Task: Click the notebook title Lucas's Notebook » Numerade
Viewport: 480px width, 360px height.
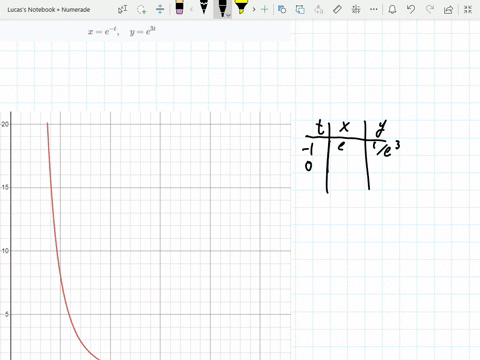Action: click(x=49, y=10)
